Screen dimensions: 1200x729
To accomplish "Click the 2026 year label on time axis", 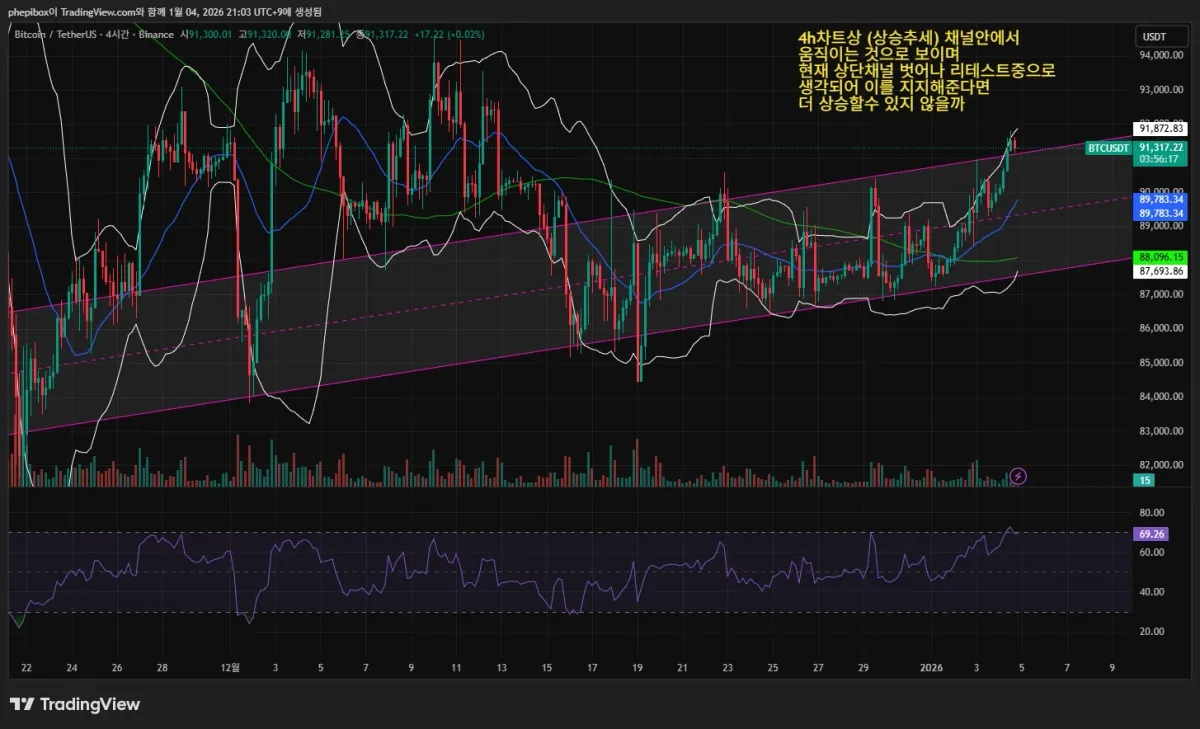I will [x=931, y=666].
